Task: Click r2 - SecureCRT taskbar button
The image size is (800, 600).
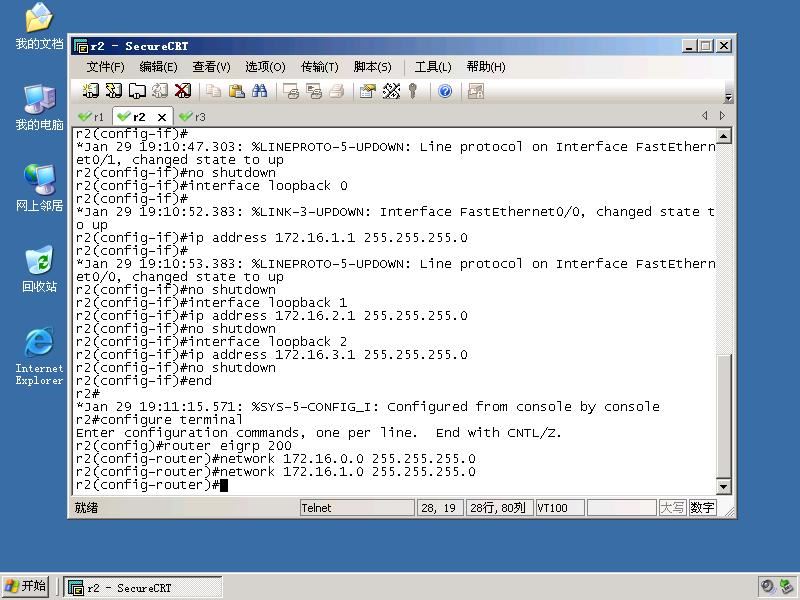Action: click(x=142, y=588)
